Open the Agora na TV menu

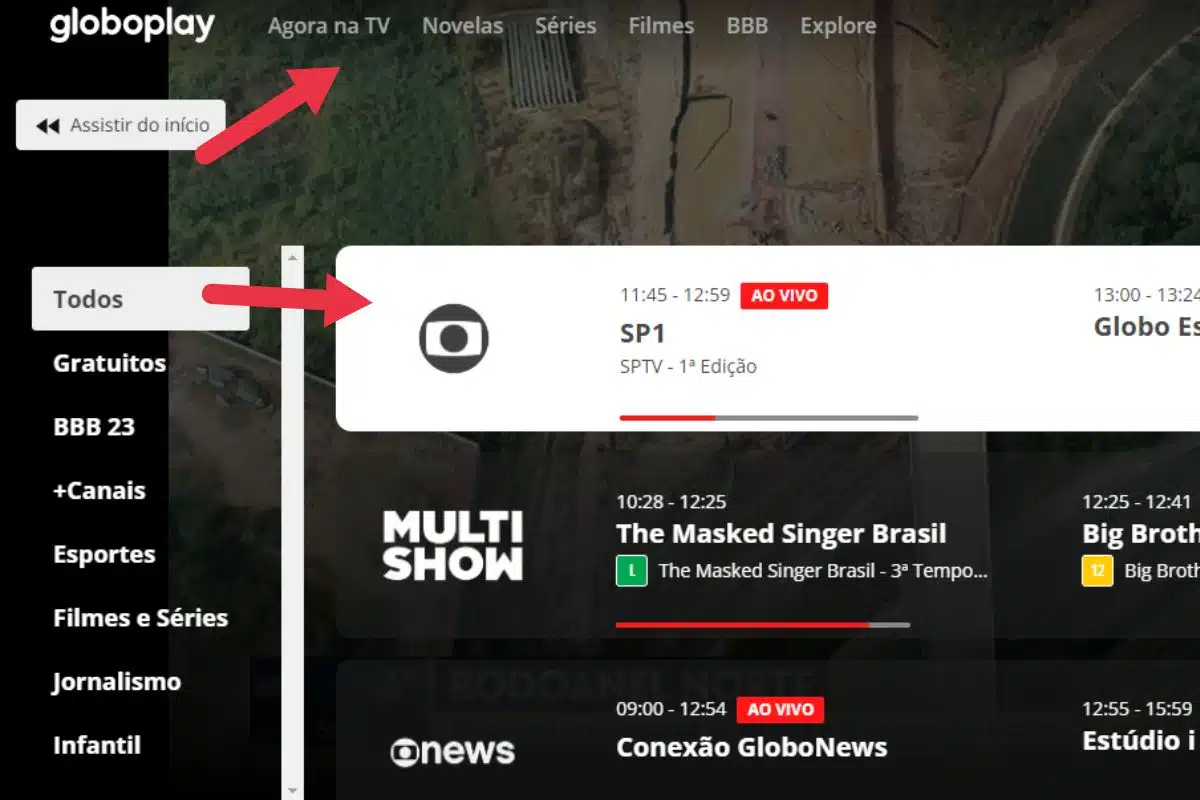click(x=329, y=26)
